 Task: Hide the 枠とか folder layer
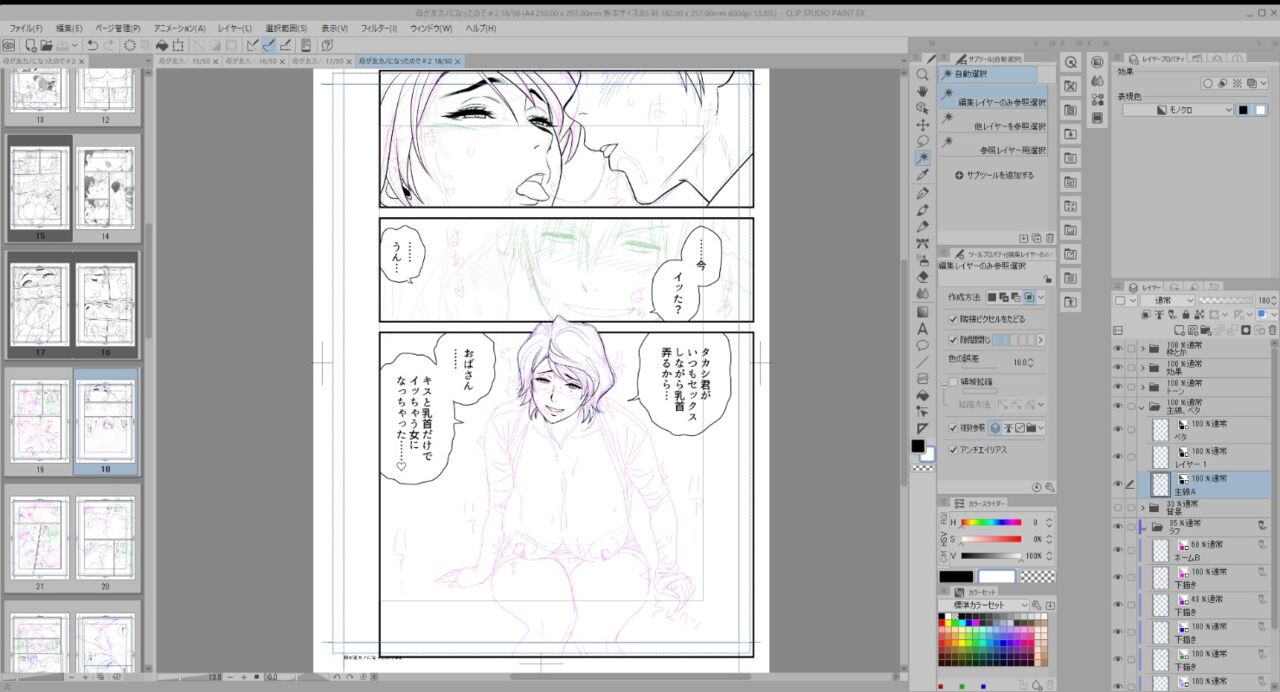[1118, 348]
